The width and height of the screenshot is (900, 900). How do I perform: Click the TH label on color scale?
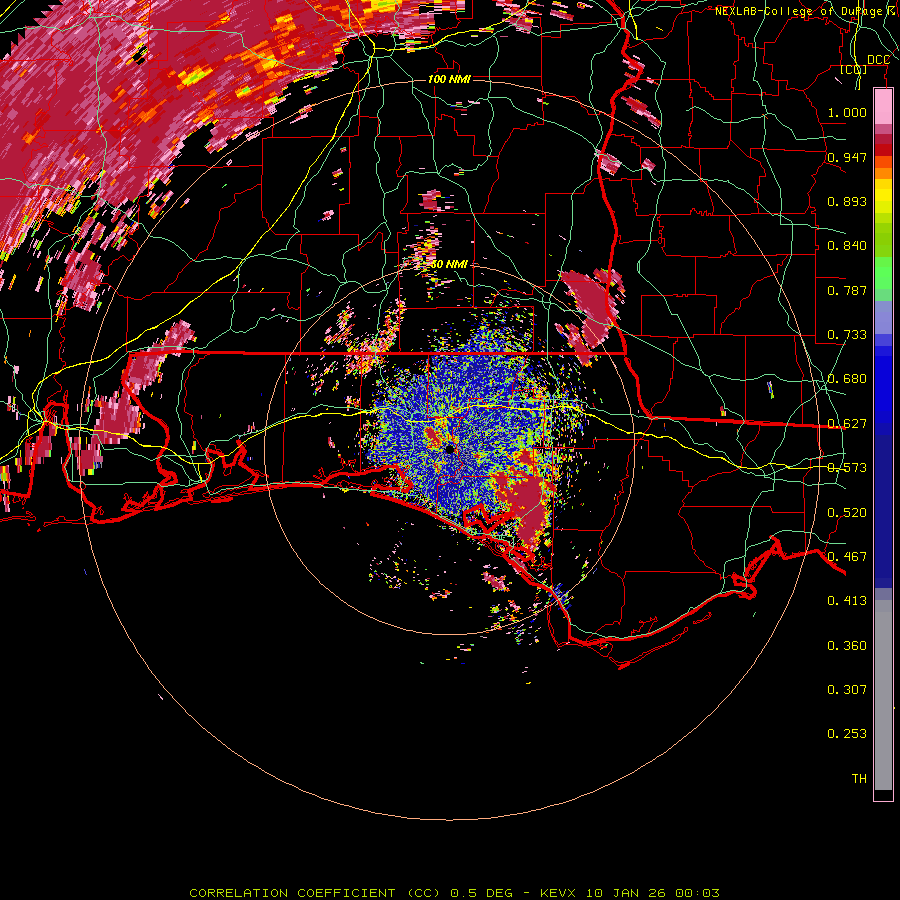(x=859, y=779)
